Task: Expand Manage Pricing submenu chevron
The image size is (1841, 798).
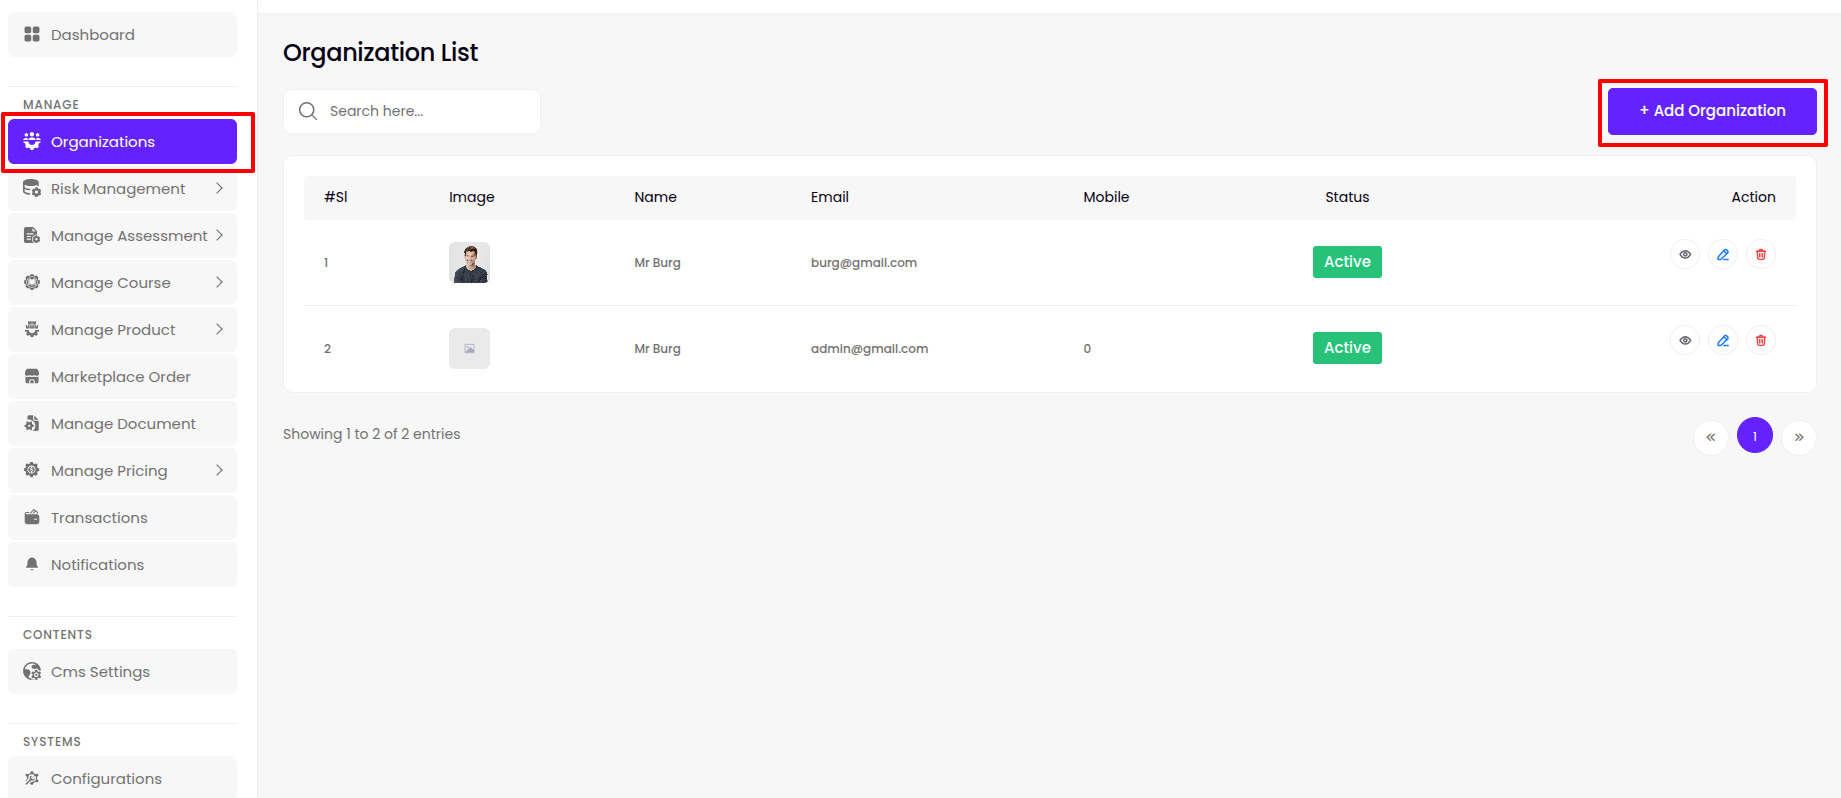Action: tap(219, 471)
